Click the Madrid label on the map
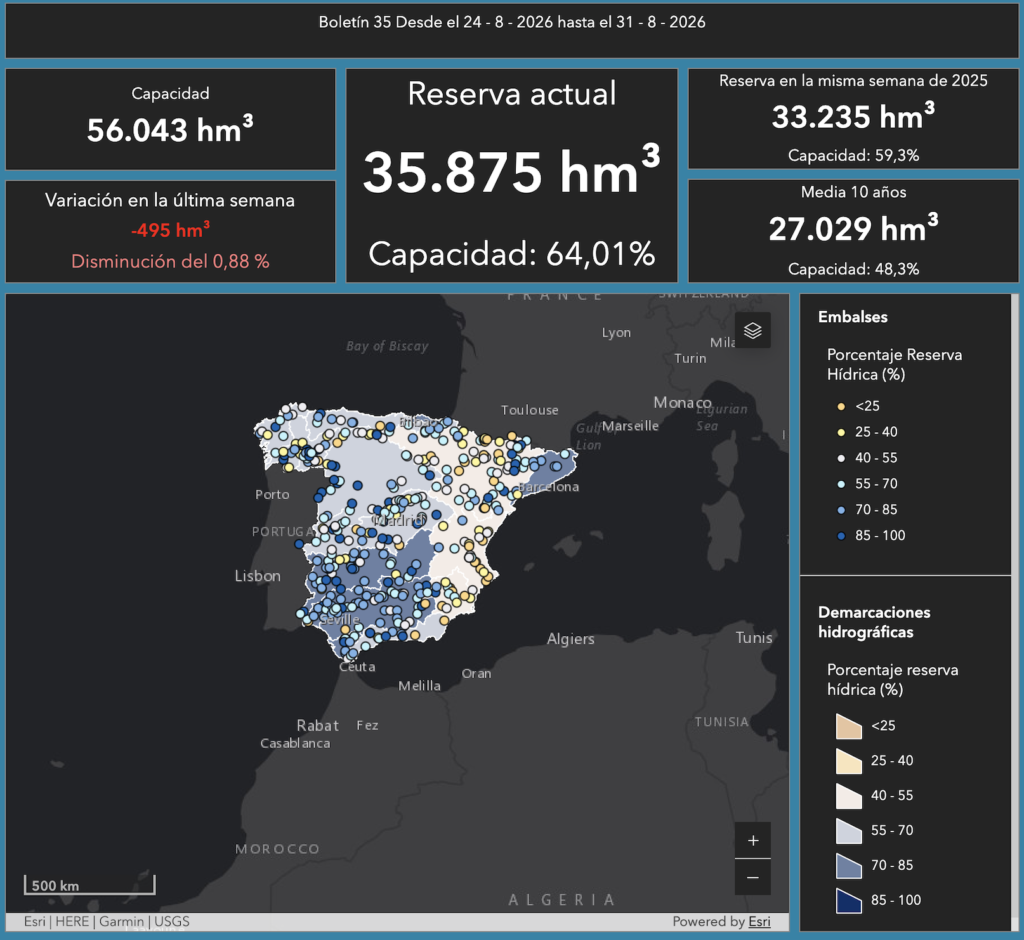 (x=399, y=521)
